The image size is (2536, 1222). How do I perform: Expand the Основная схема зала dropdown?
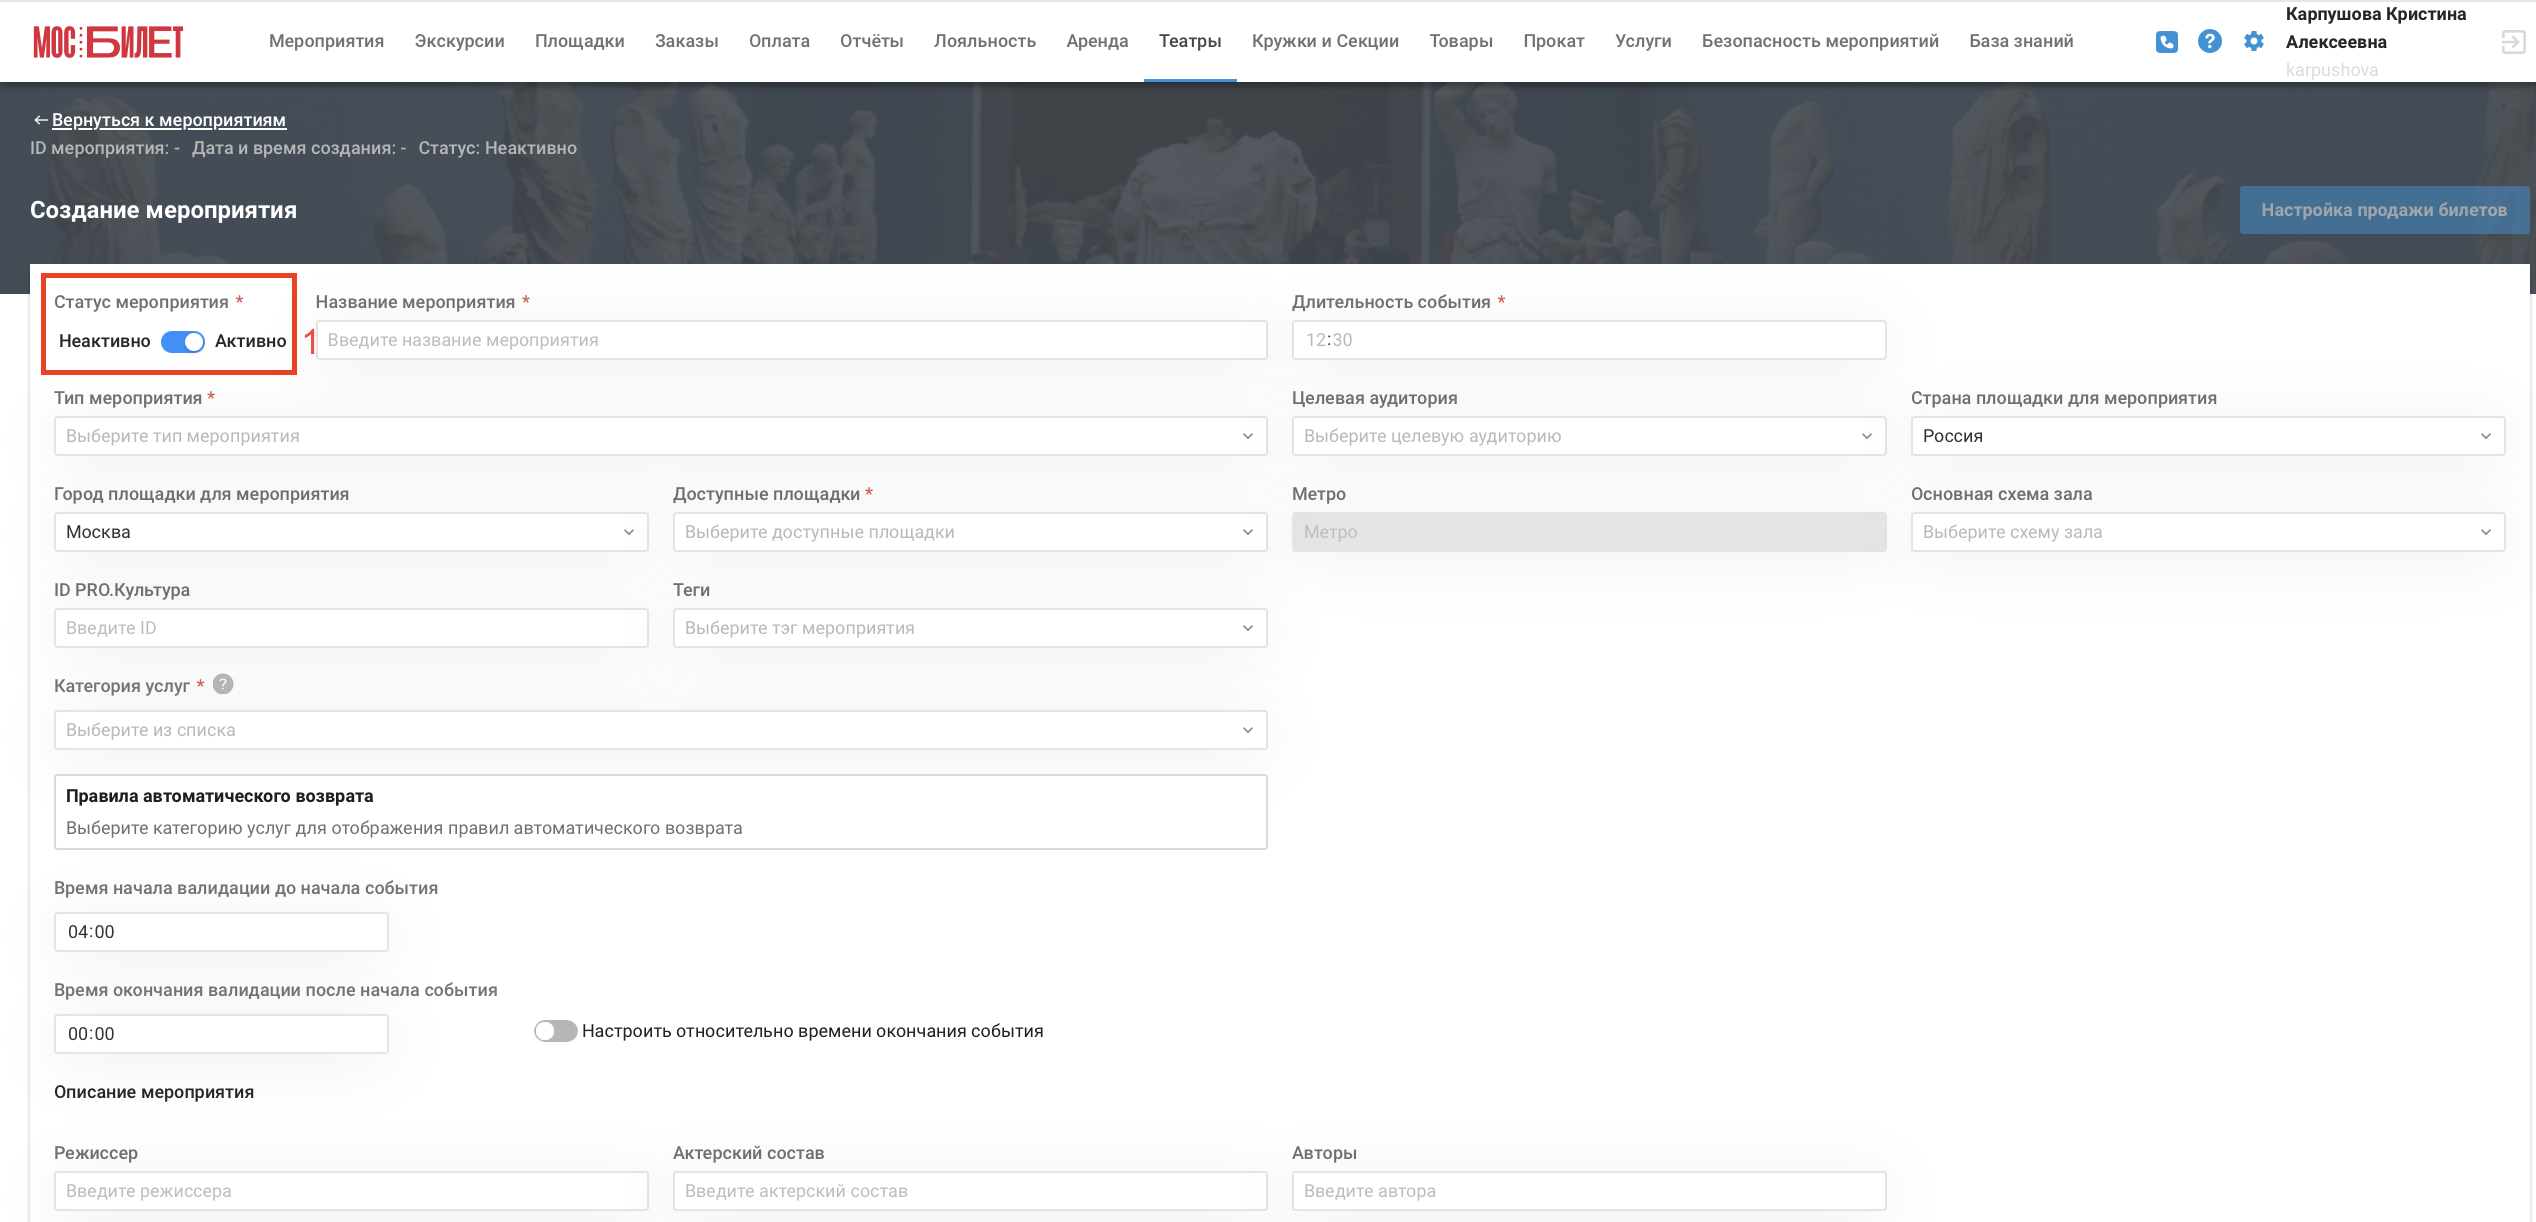tap(2207, 532)
